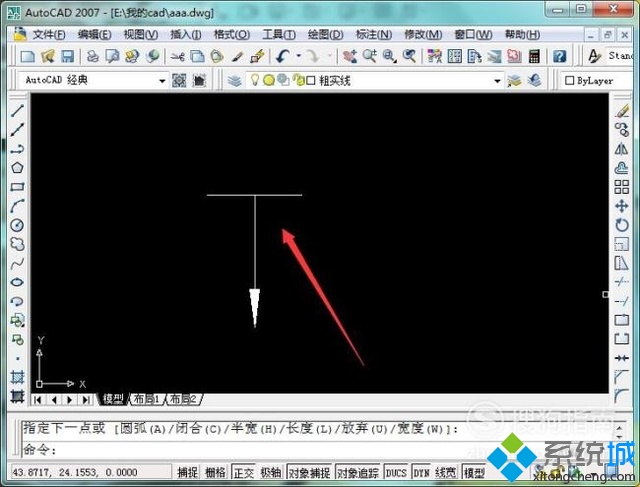Open the 绘图(D) menu
Viewport: 640px width, 487px height.
coord(325,34)
